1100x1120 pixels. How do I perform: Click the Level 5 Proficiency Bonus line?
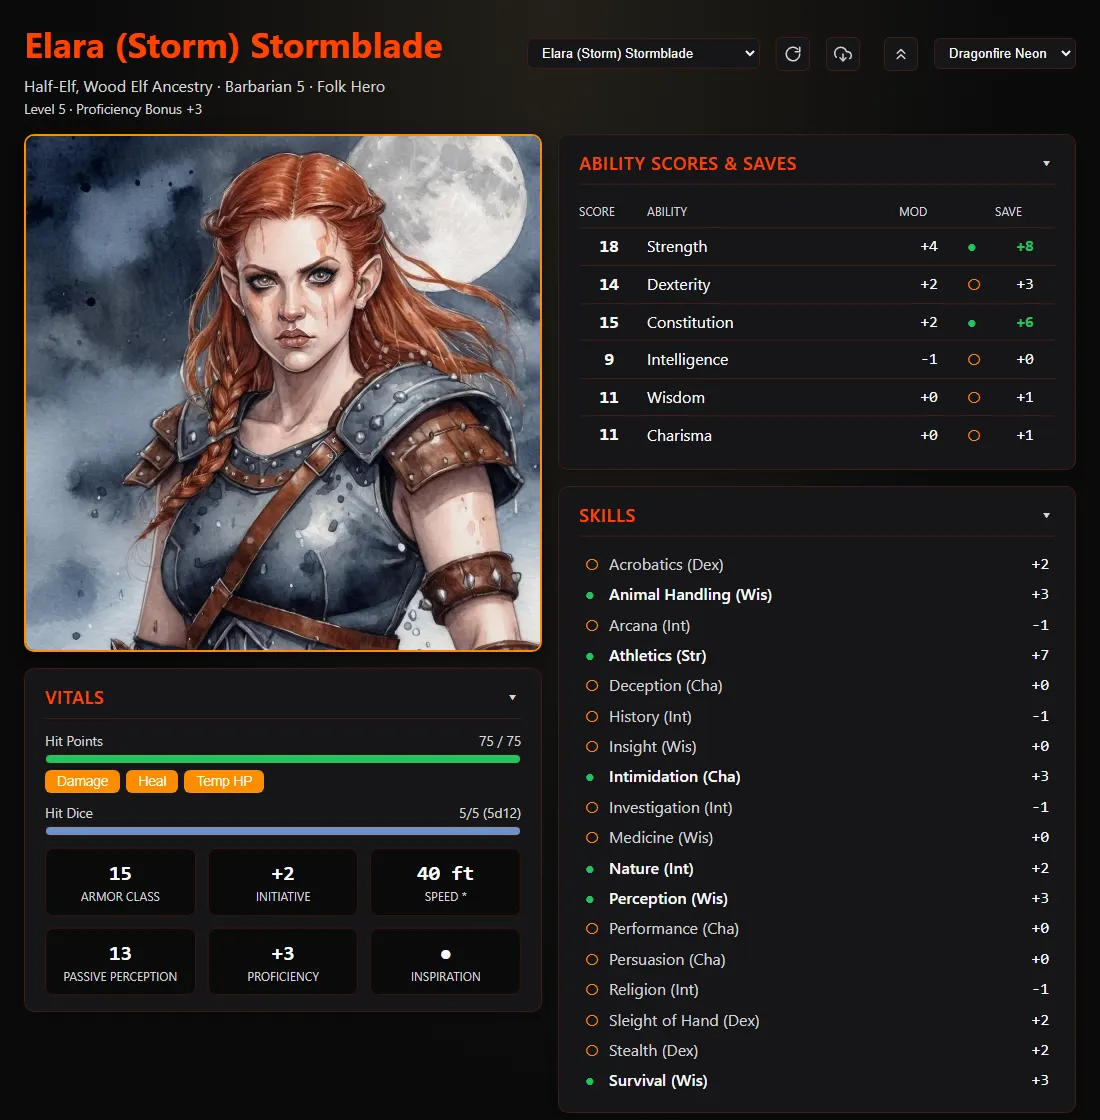point(113,109)
